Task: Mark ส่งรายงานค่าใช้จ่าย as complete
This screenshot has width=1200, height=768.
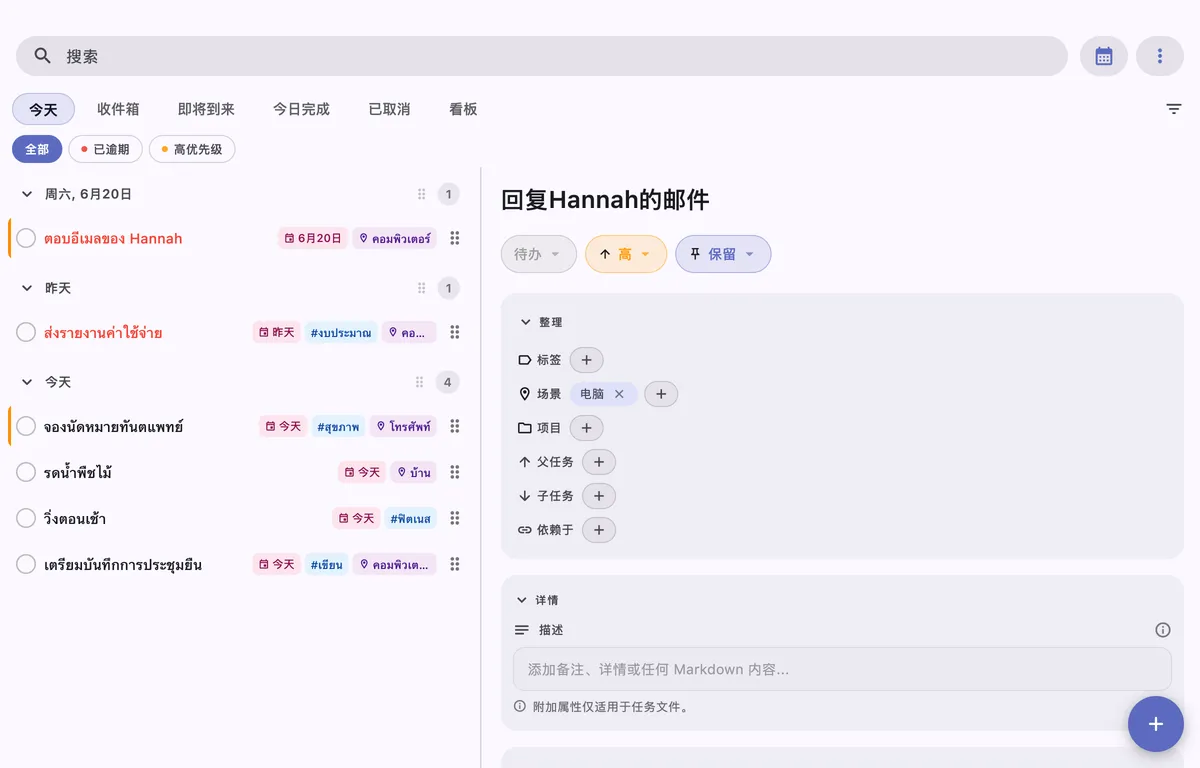Action: (x=26, y=332)
